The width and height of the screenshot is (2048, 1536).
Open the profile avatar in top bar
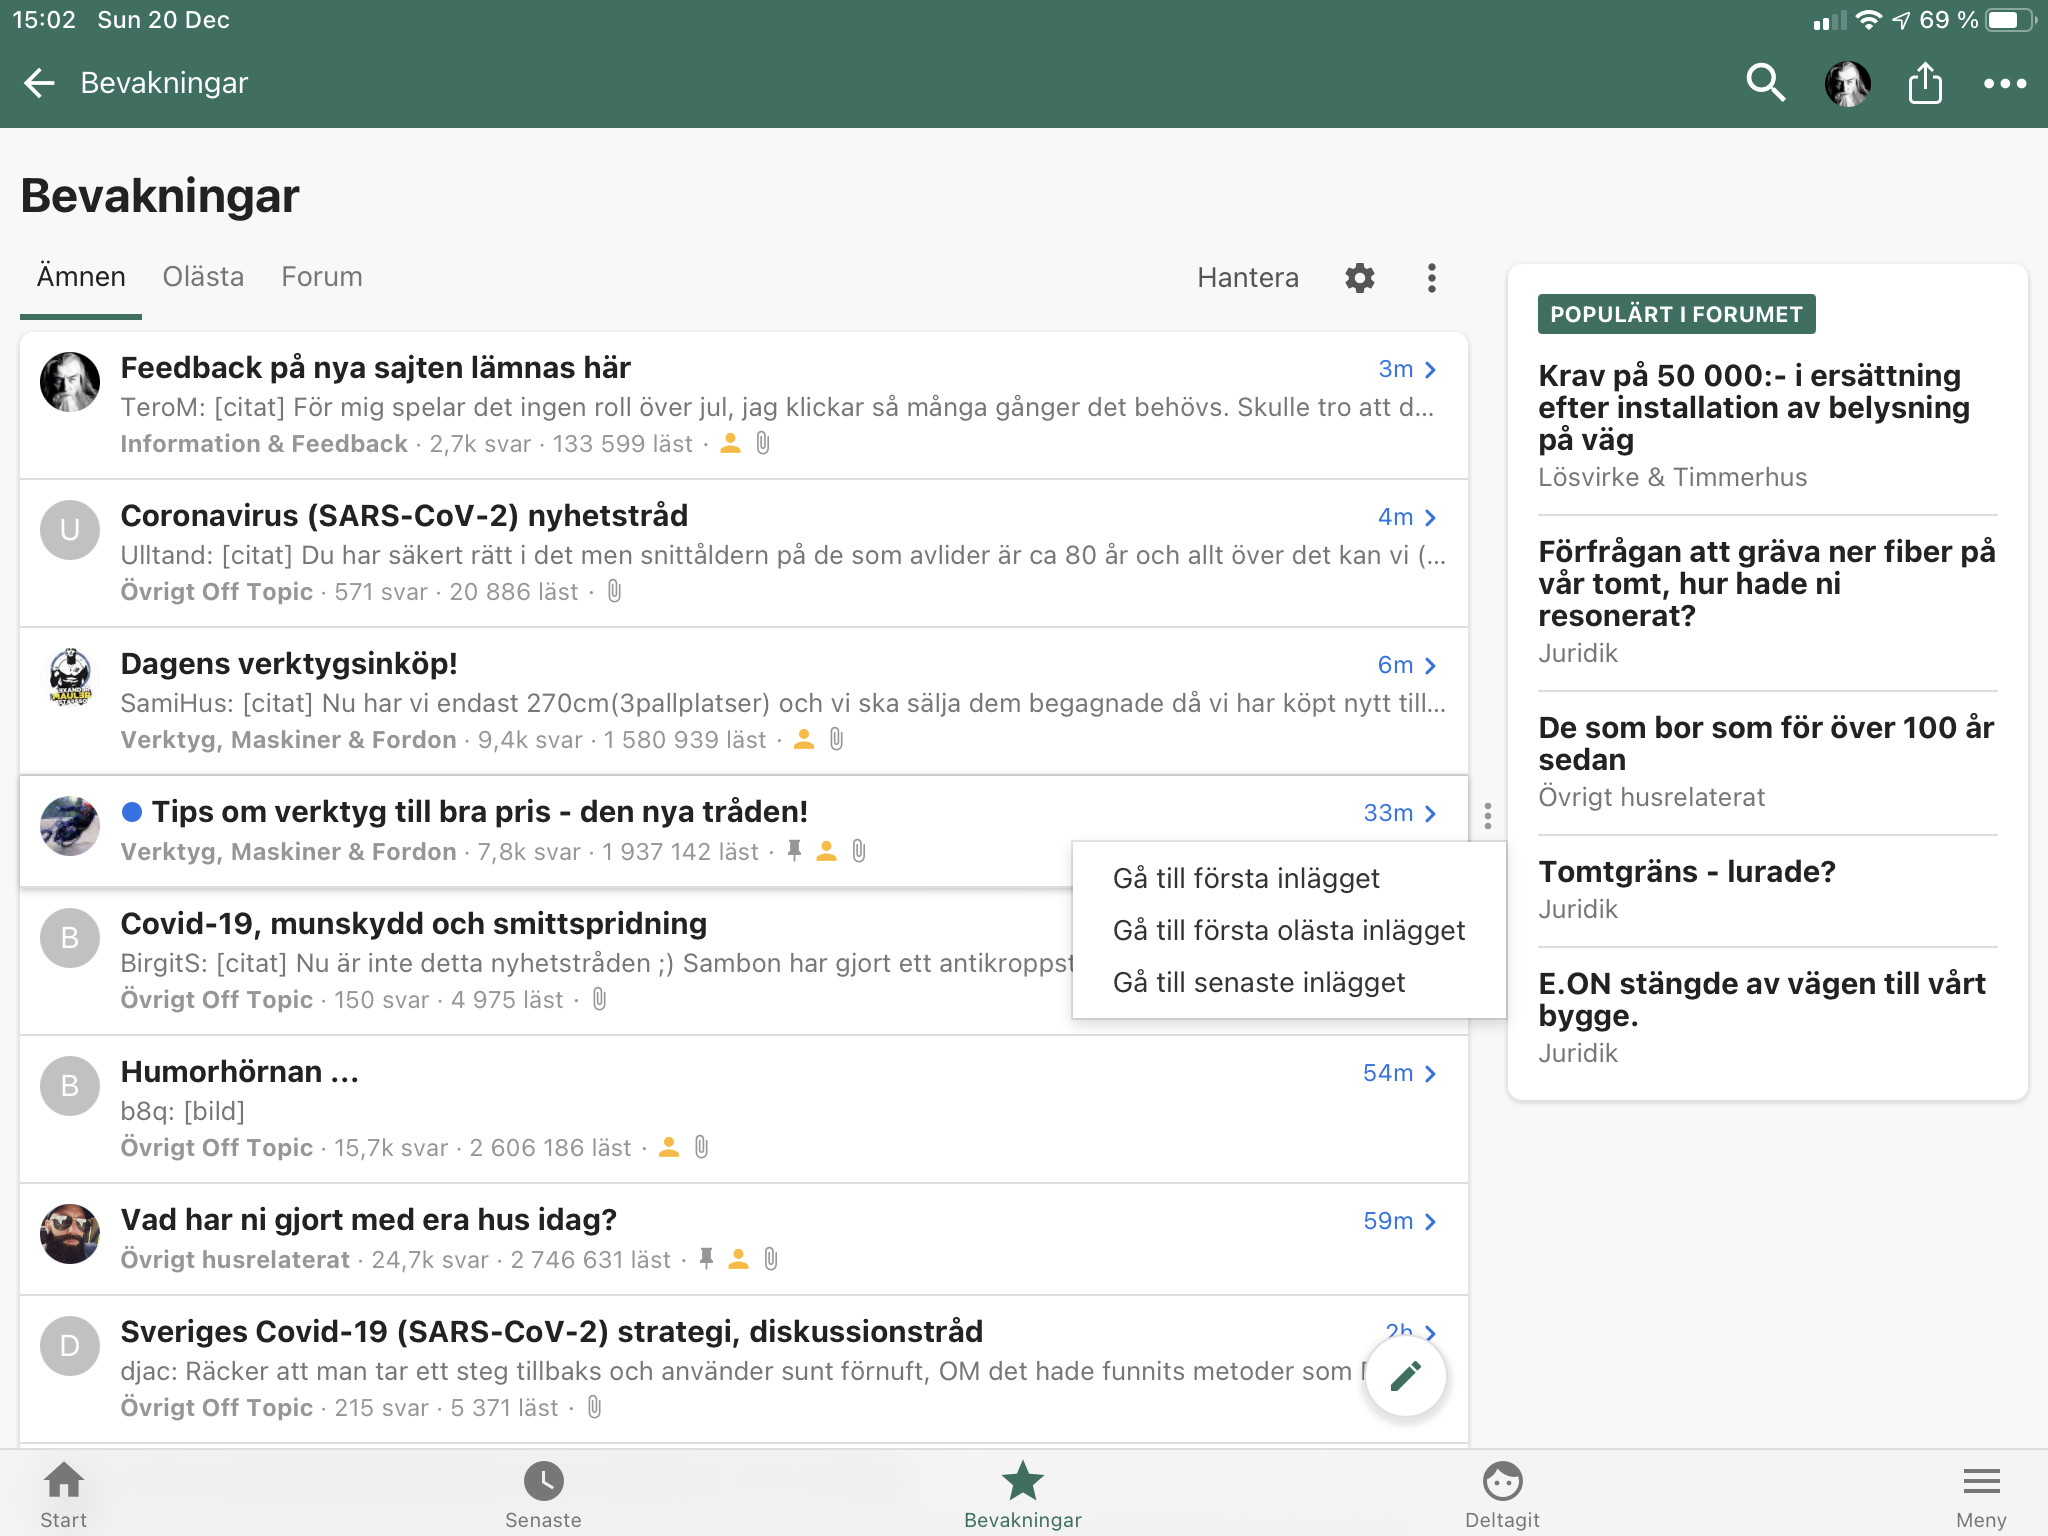[1847, 83]
